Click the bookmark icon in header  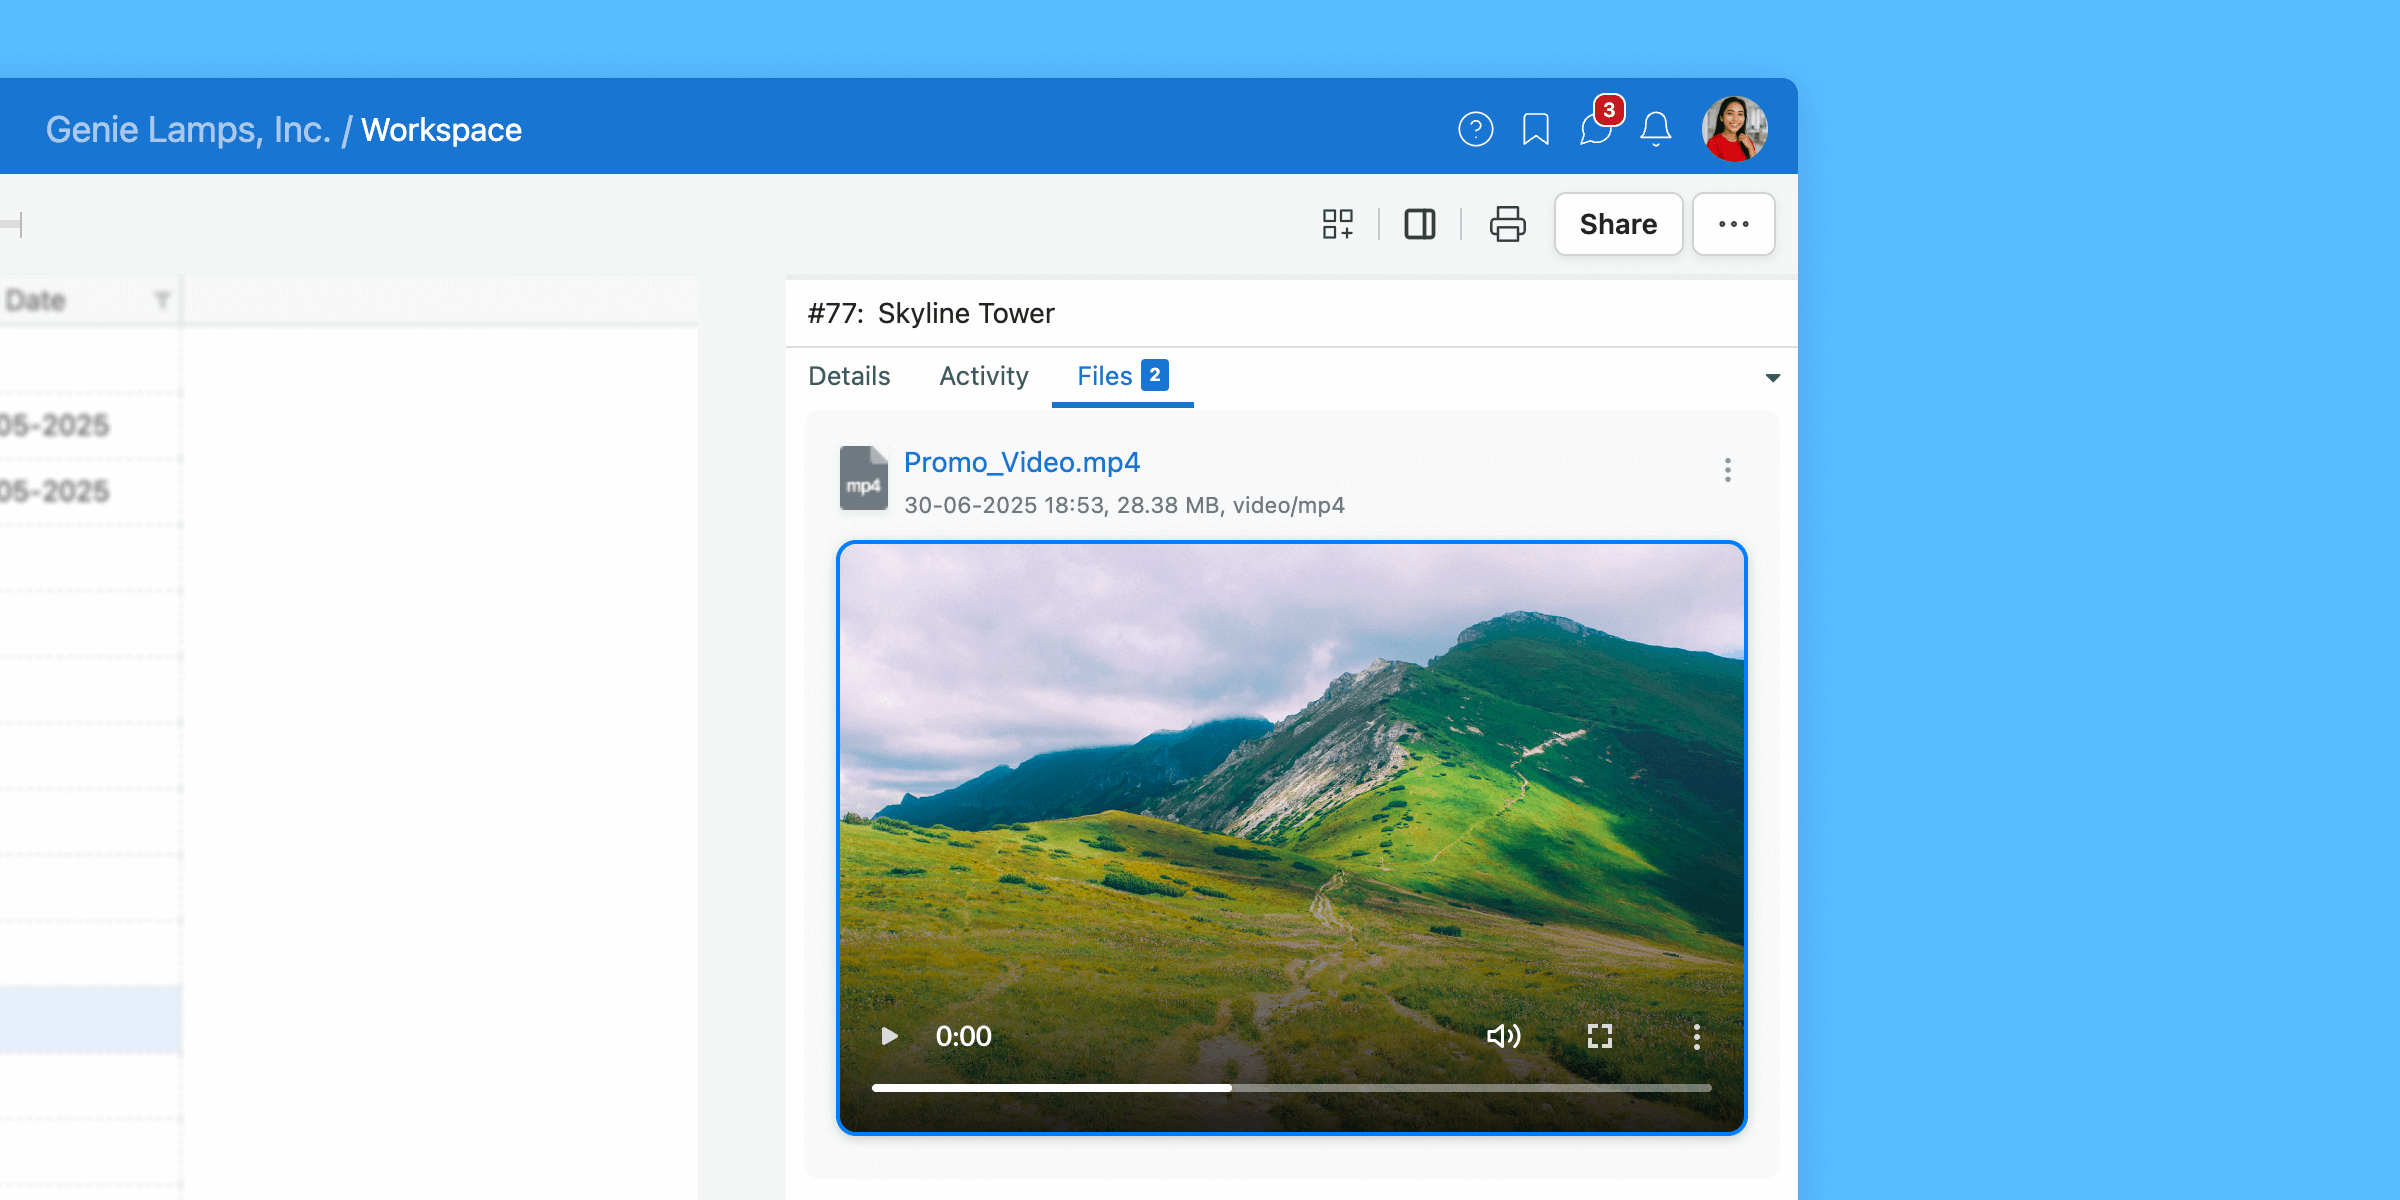click(1535, 129)
